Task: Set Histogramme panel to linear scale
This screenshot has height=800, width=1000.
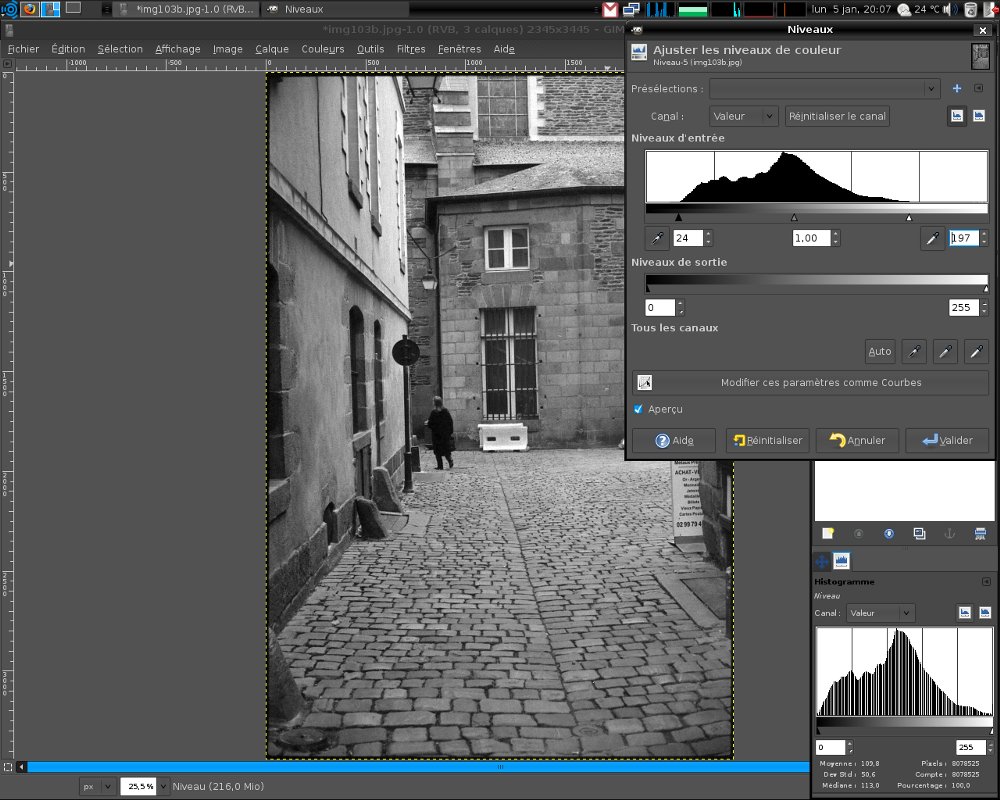Action: [x=965, y=613]
